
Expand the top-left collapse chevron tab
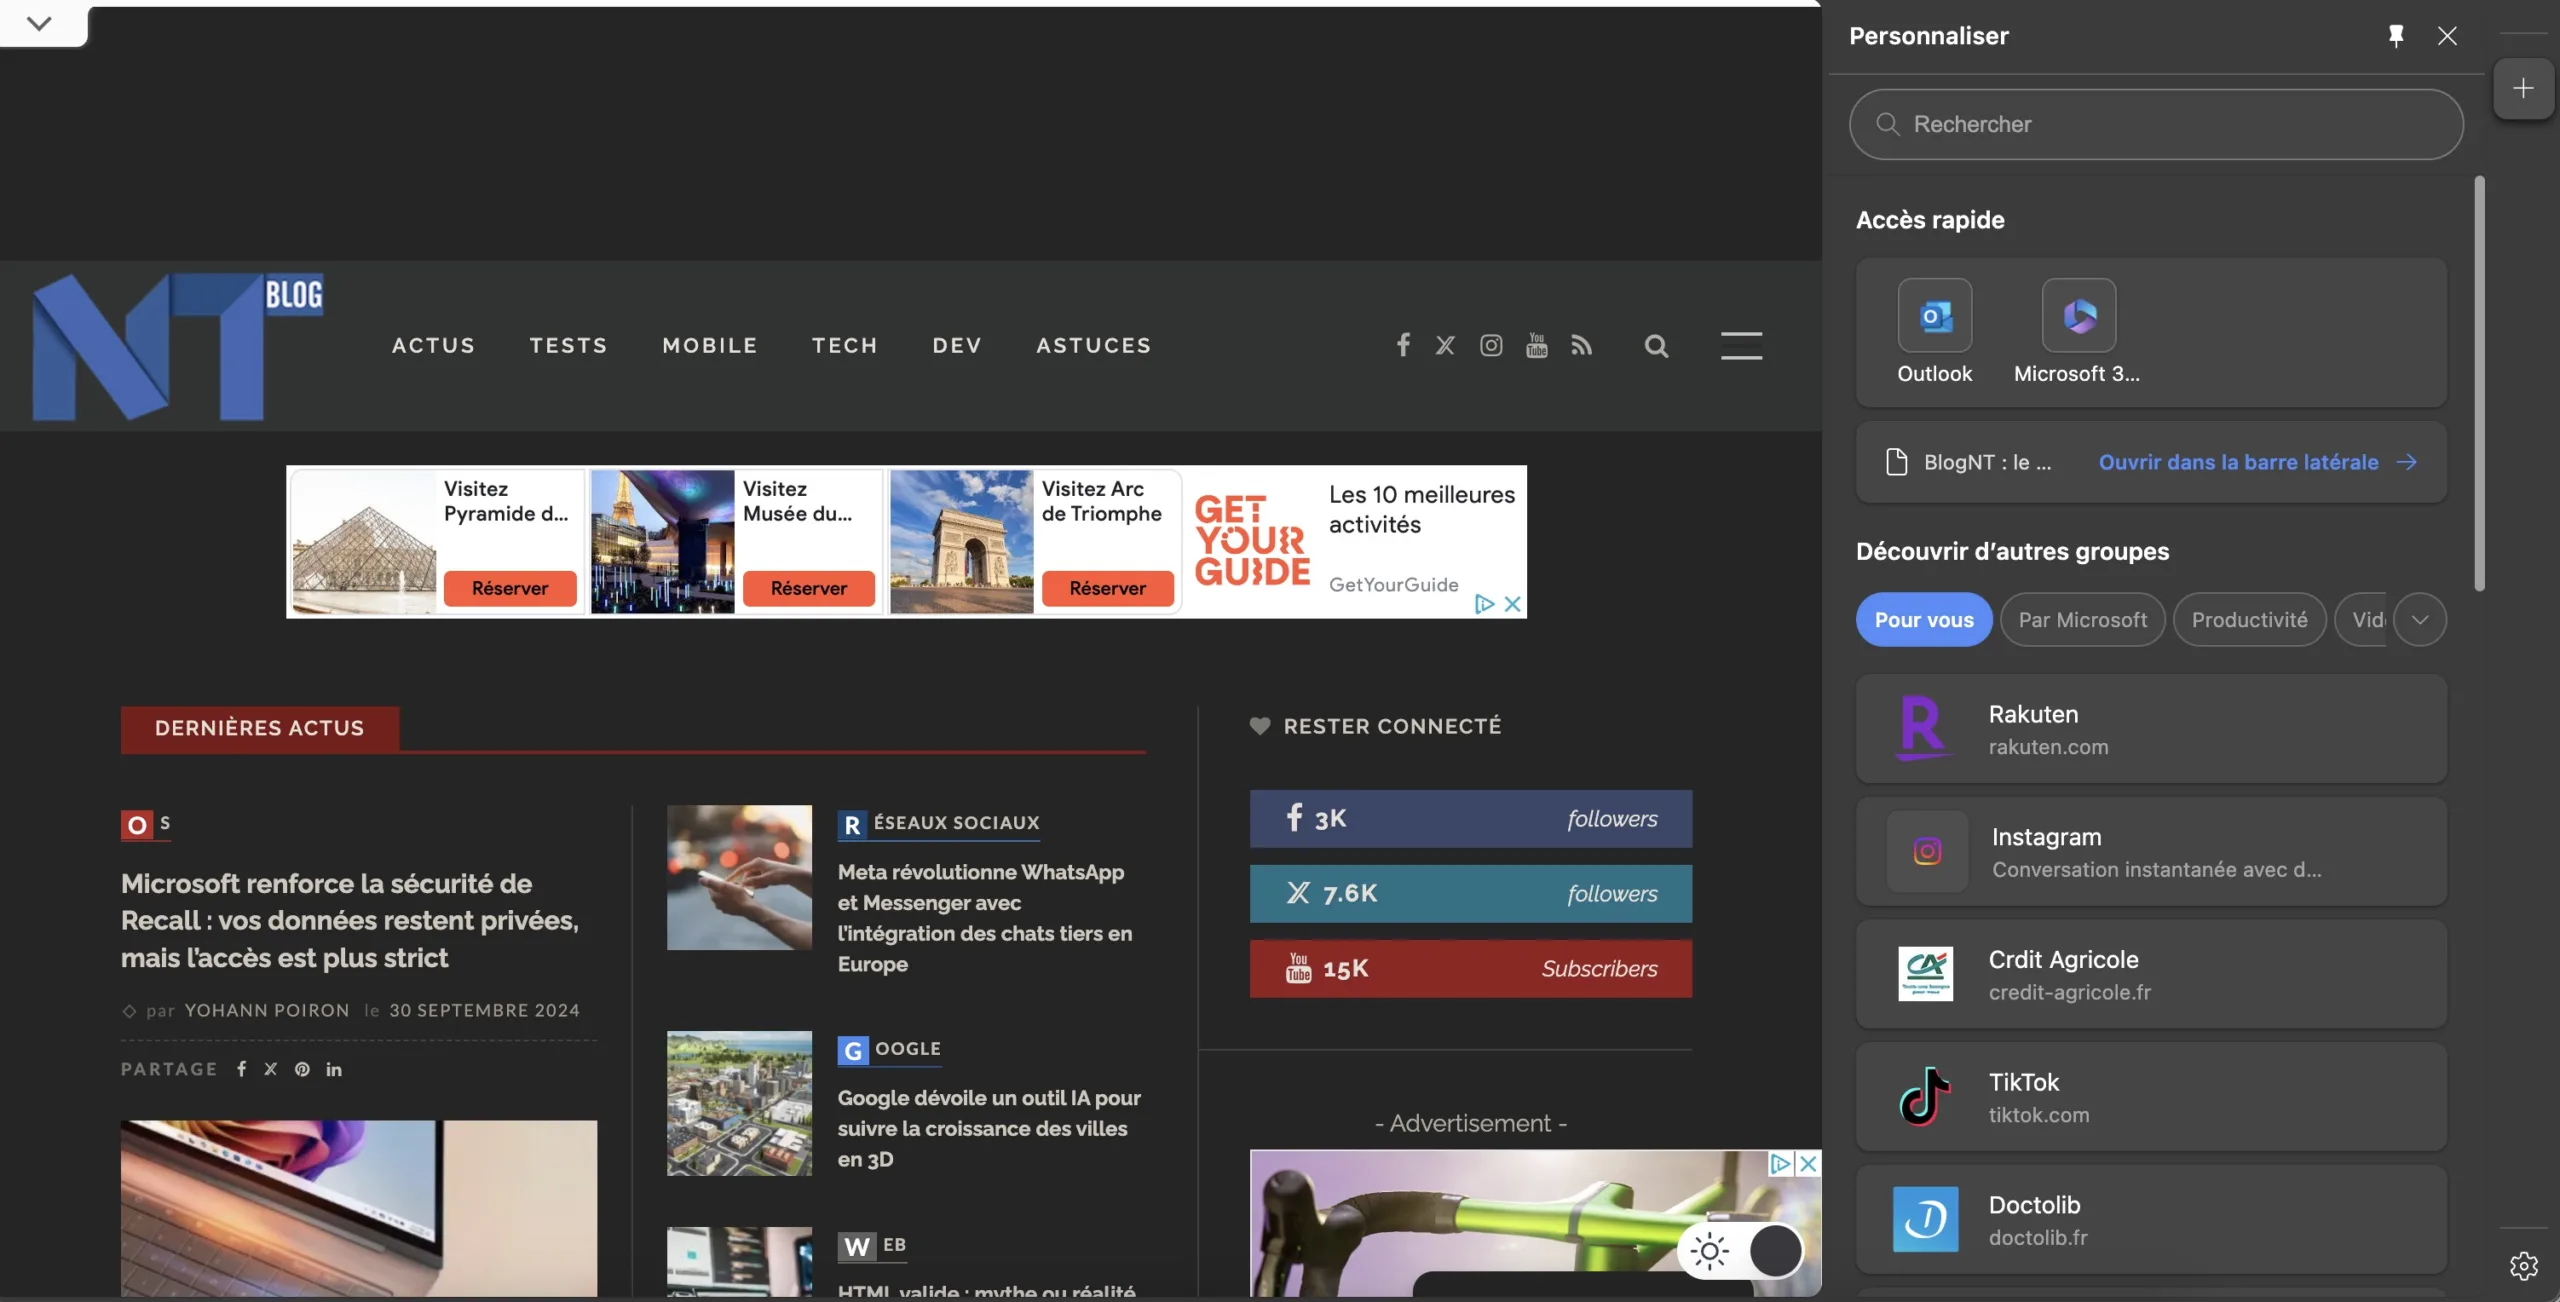click(40, 23)
